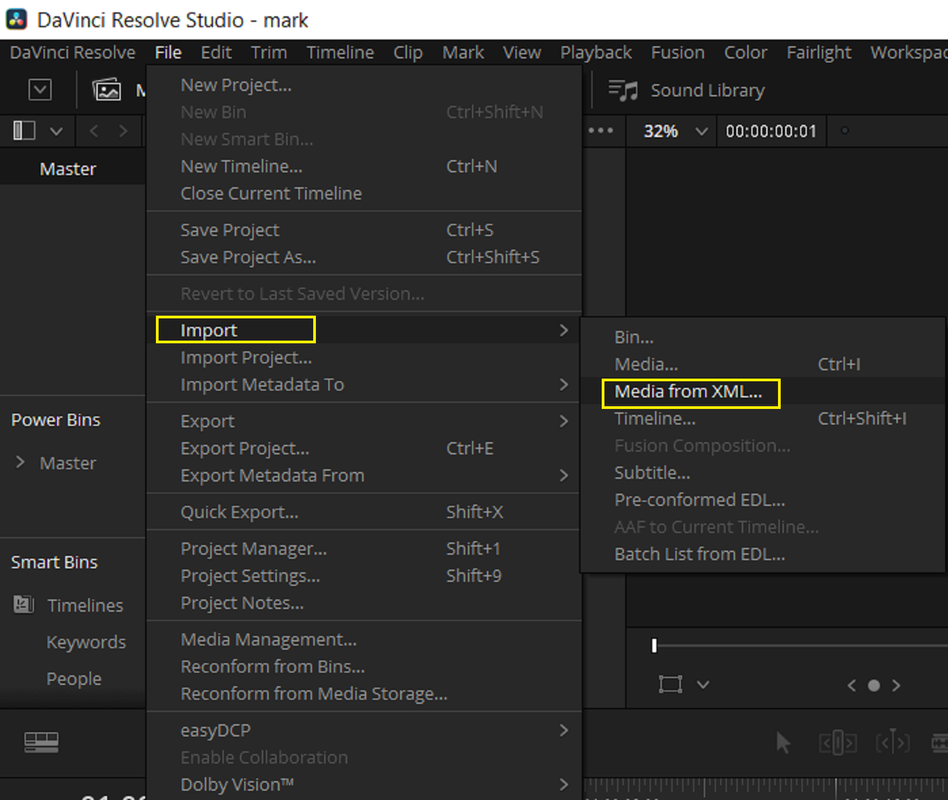Open the Playback menu
This screenshot has width=948, height=800.
pos(596,53)
